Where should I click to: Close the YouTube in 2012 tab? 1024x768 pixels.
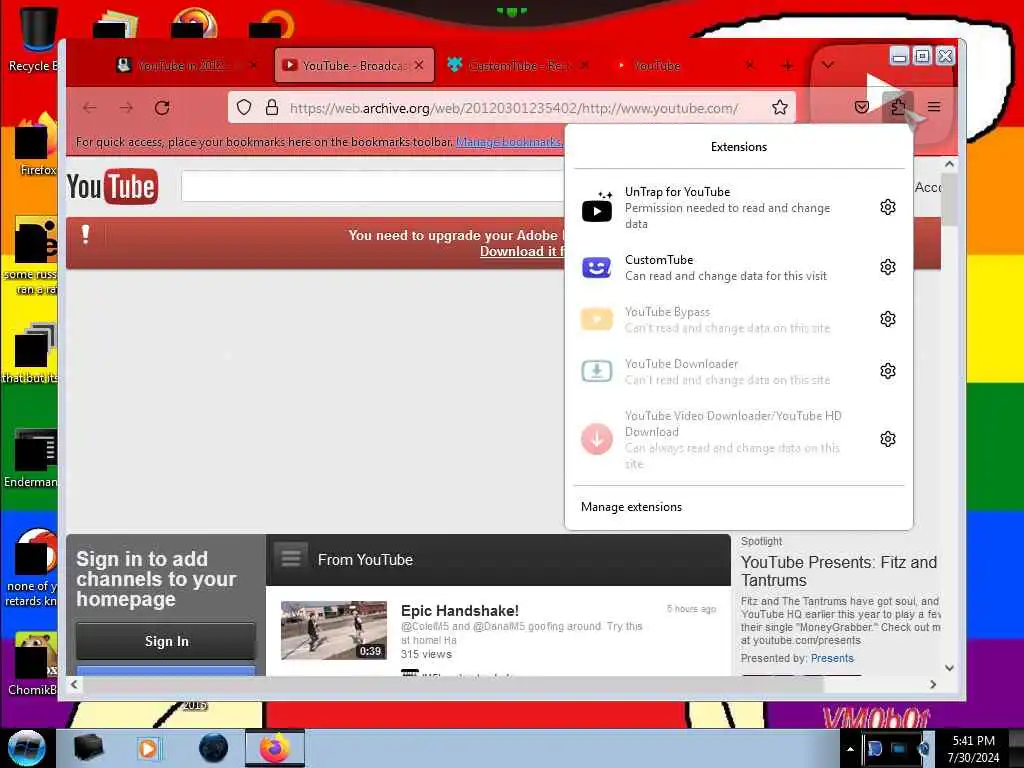tap(254, 65)
